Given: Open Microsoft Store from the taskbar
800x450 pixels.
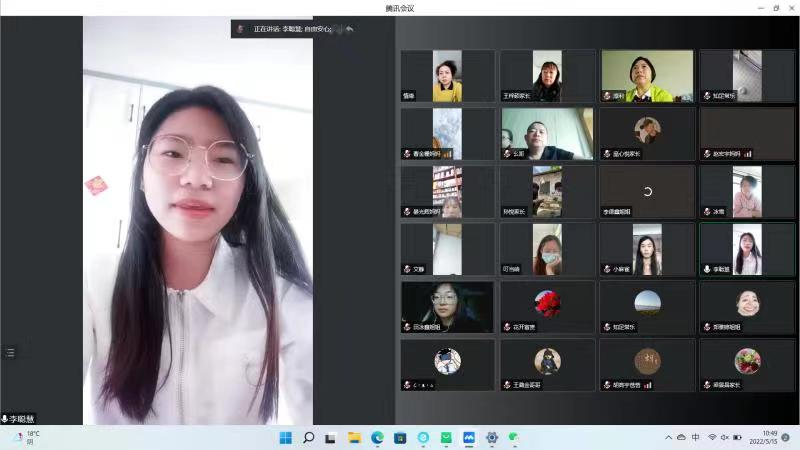Looking at the screenshot, I should [x=400, y=438].
